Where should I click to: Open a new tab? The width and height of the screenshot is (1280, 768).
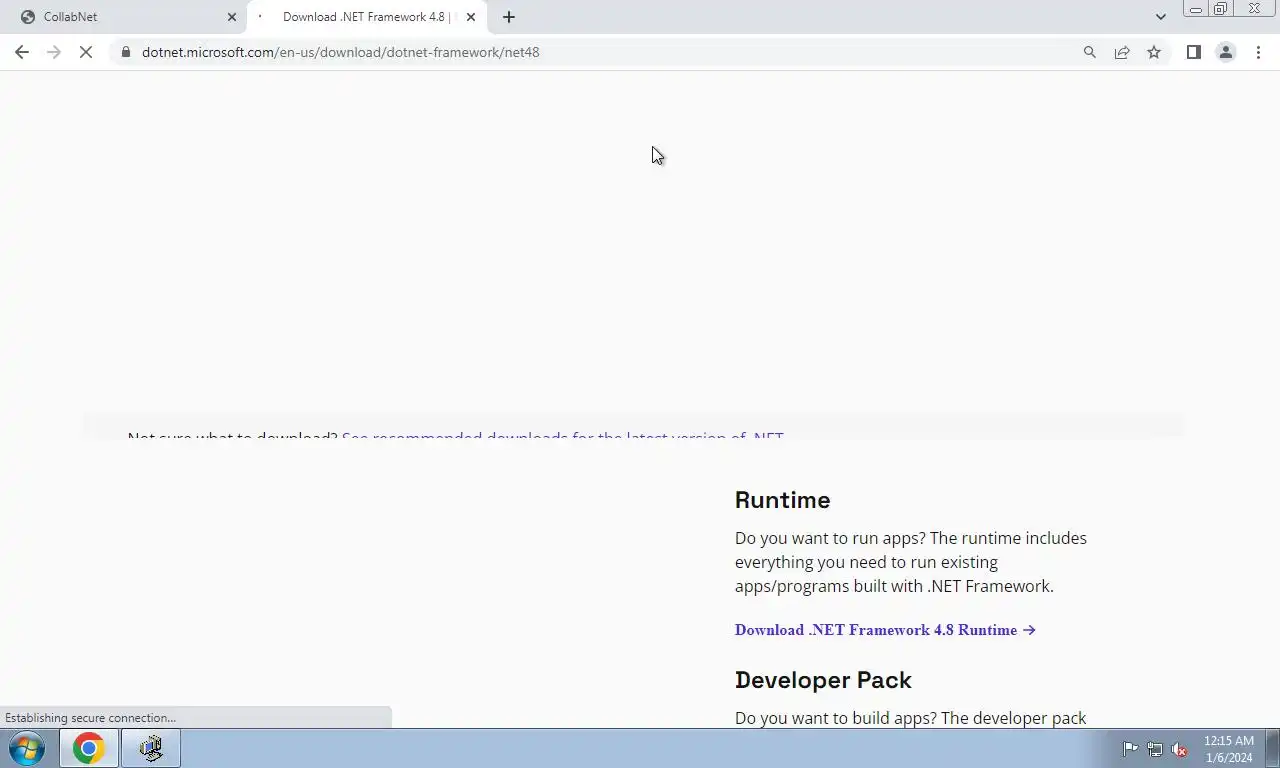click(x=509, y=17)
